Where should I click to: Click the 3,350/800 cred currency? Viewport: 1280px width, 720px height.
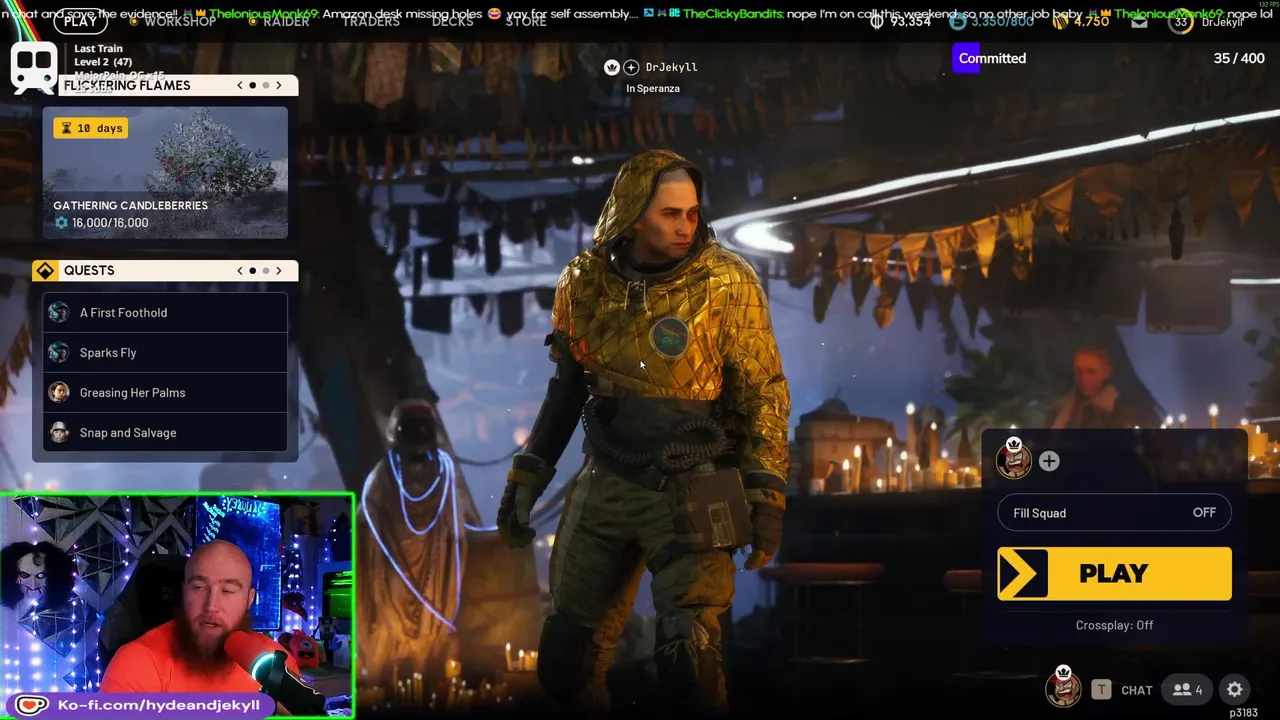991,21
